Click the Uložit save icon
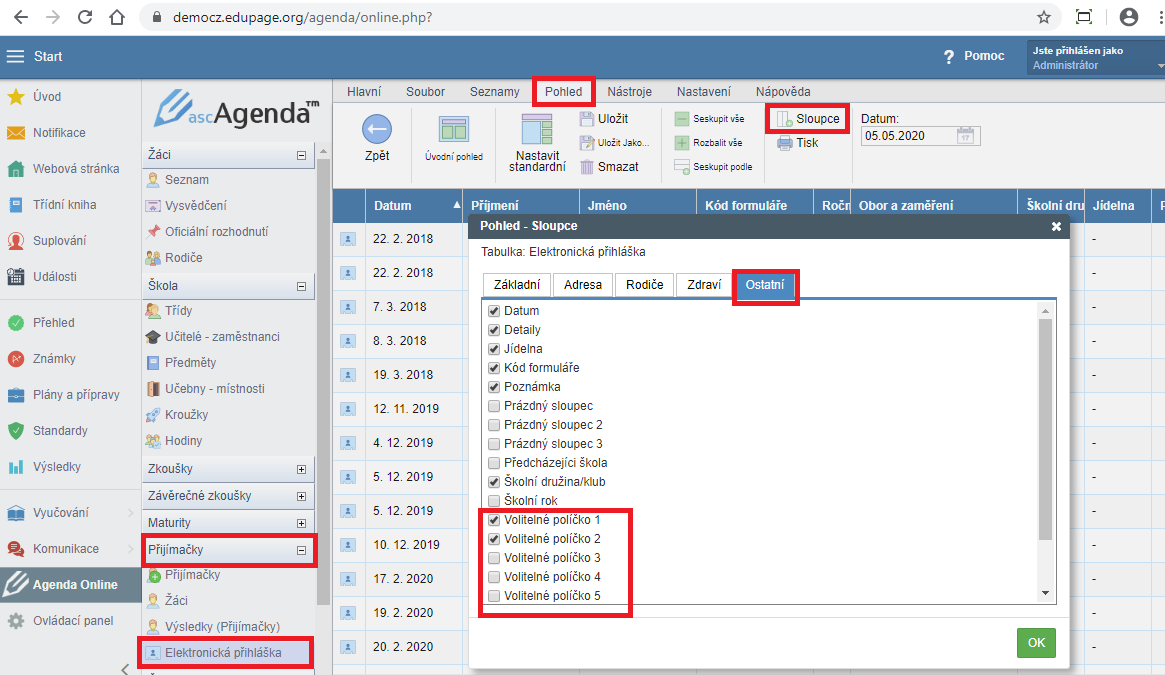Image resolution: width=1165 pixels, height=675 pixels. pos(588,119)
